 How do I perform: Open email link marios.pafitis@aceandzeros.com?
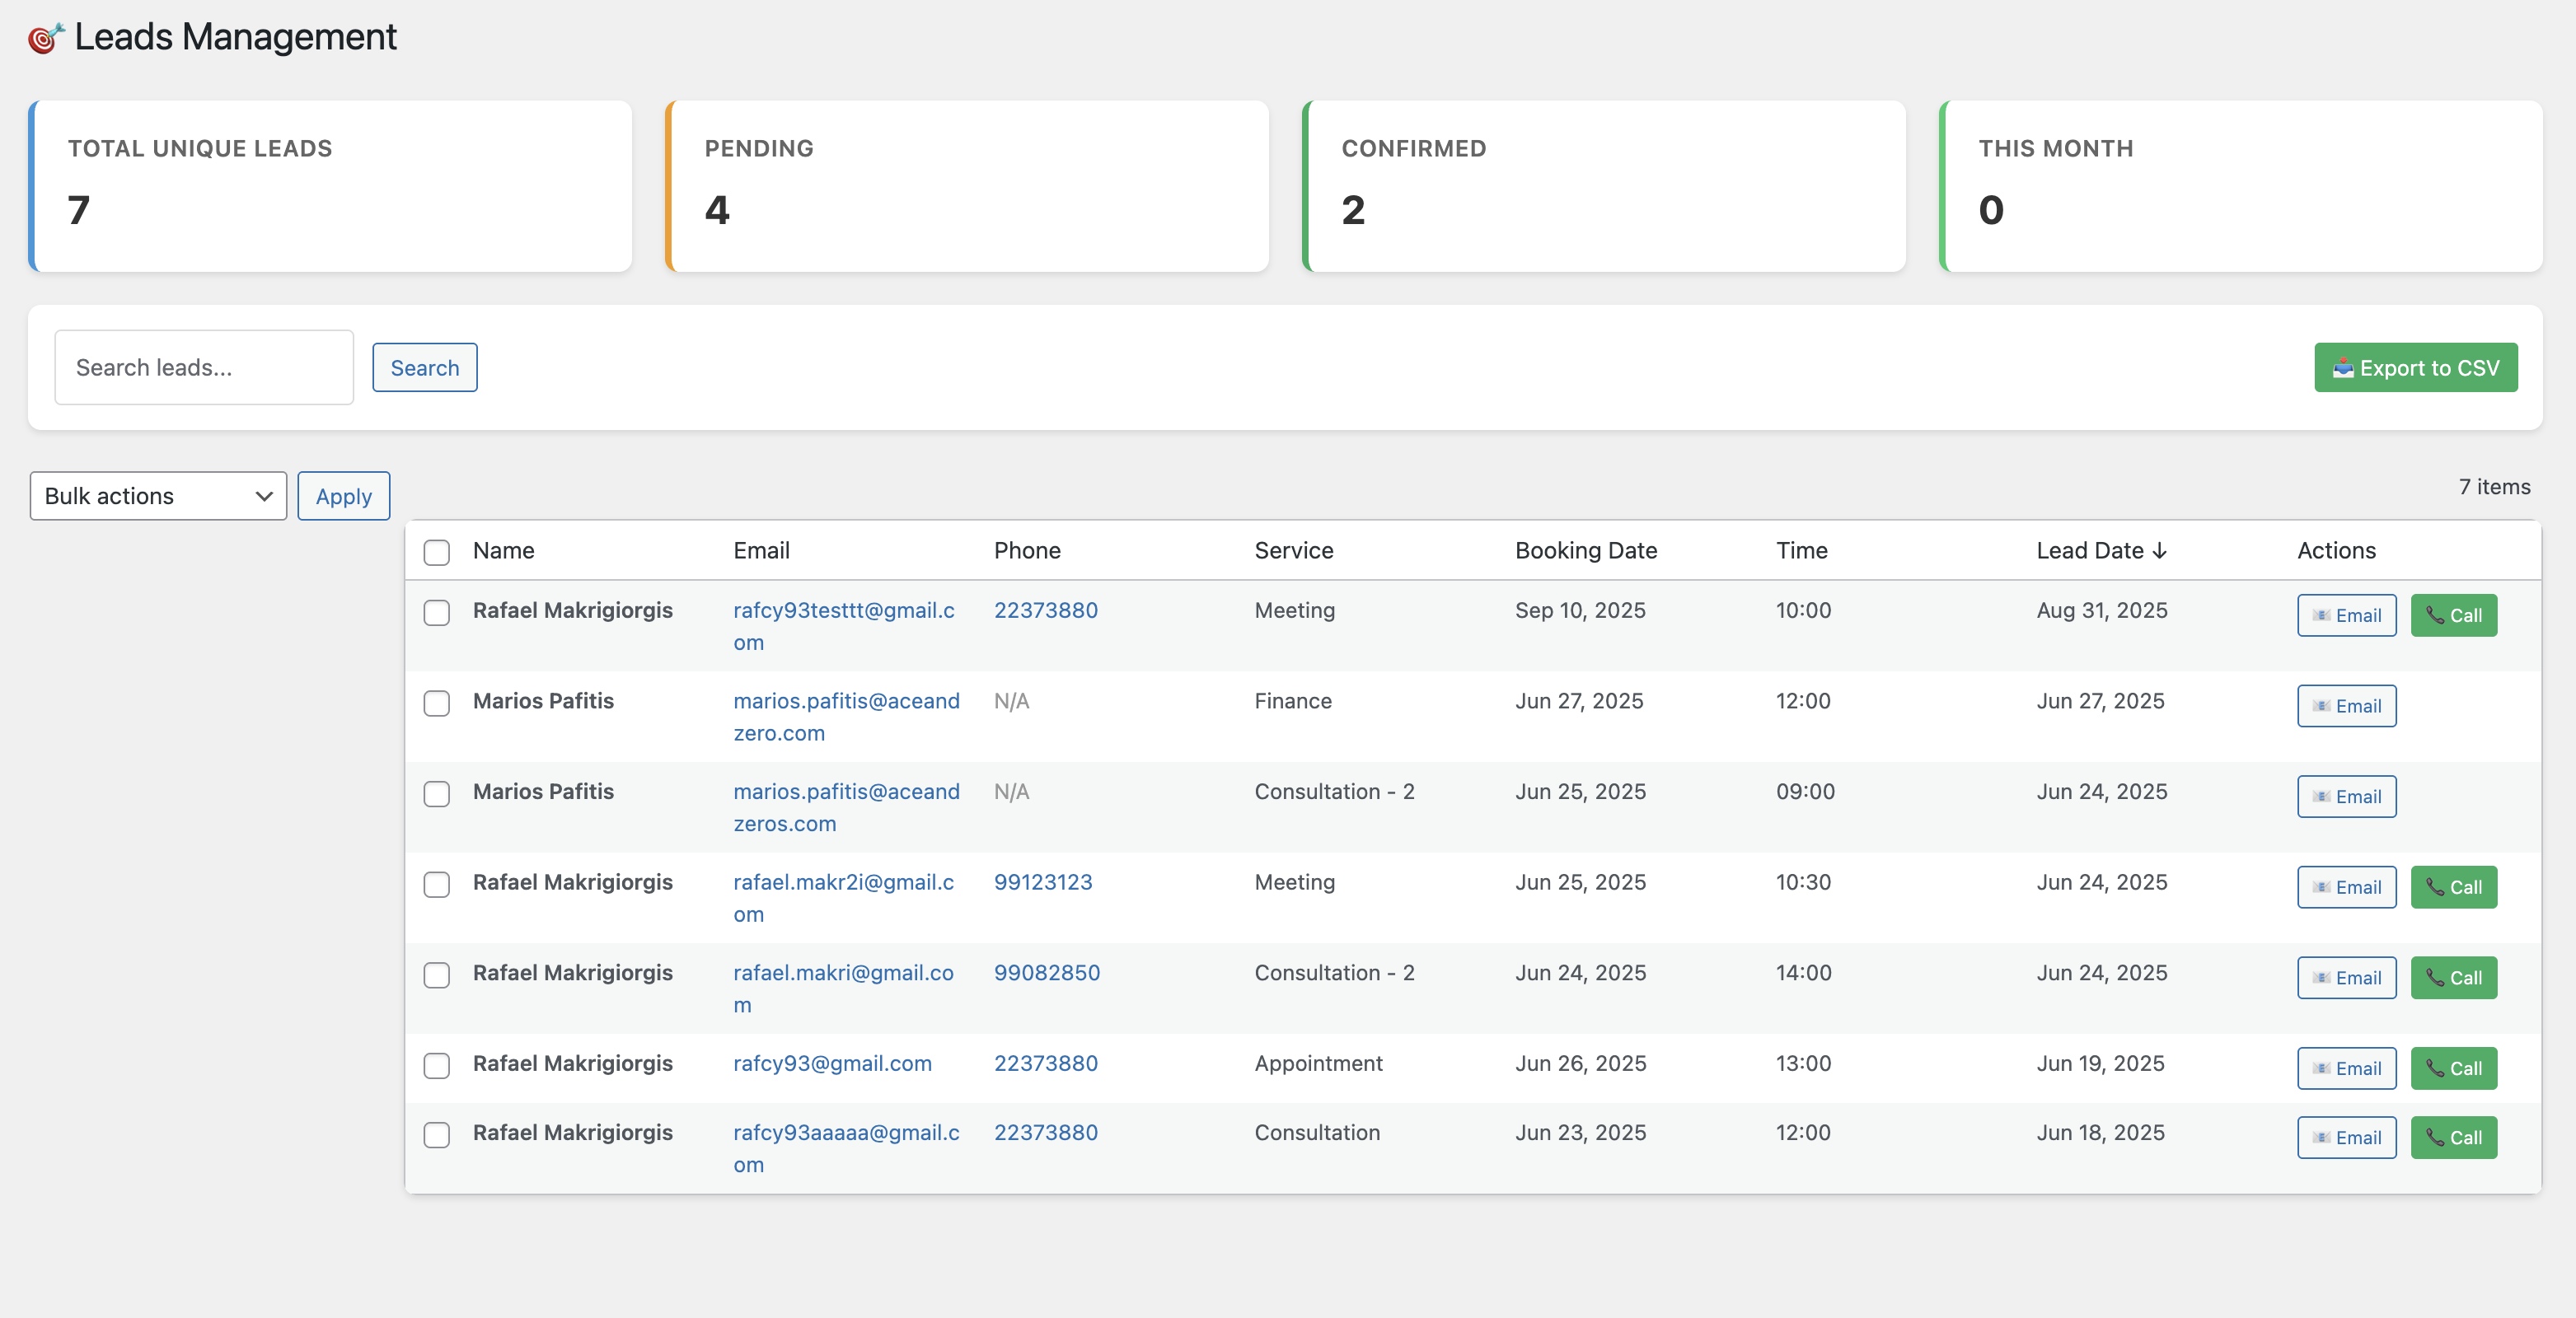(x=846, y=808)
